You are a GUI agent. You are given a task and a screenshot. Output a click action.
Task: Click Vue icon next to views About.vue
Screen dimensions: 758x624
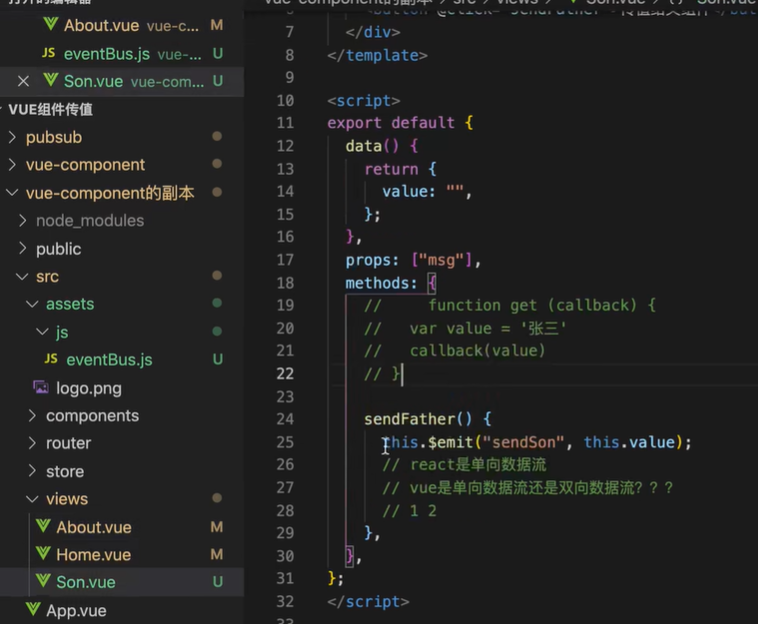coord(43,526)
